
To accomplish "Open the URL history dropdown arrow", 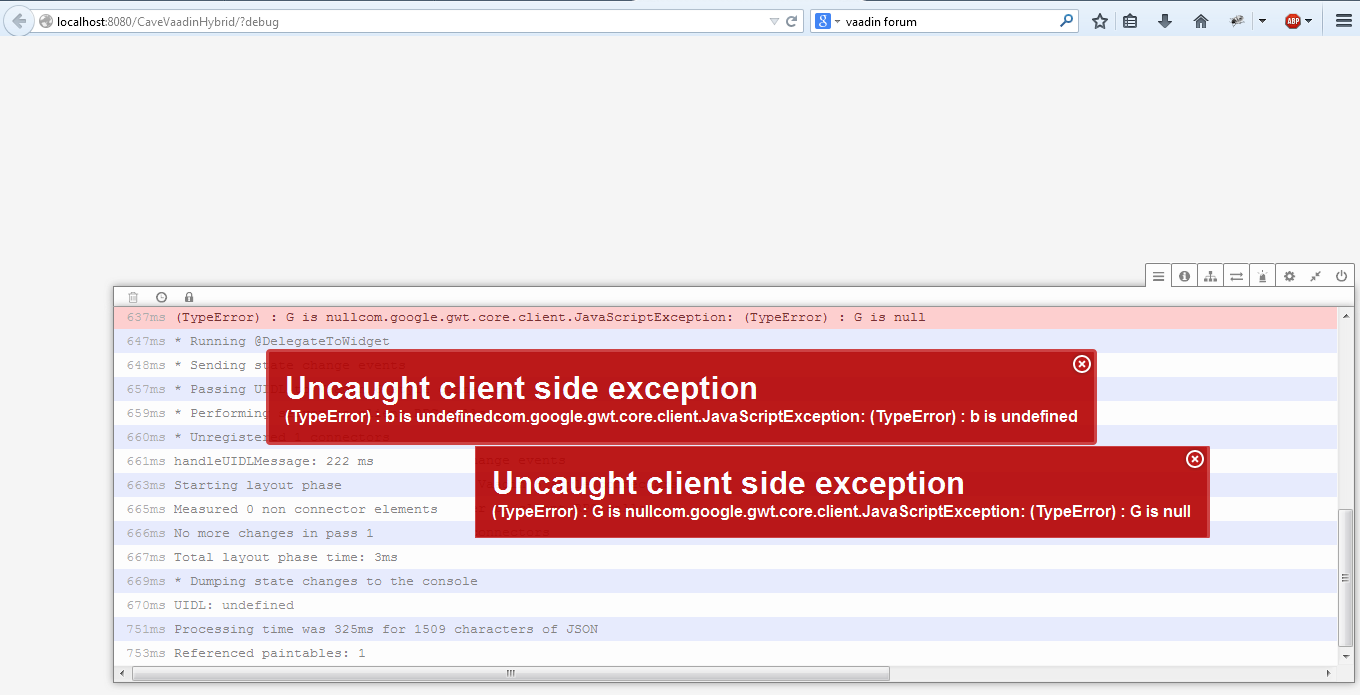I will (x=773, y=21).
